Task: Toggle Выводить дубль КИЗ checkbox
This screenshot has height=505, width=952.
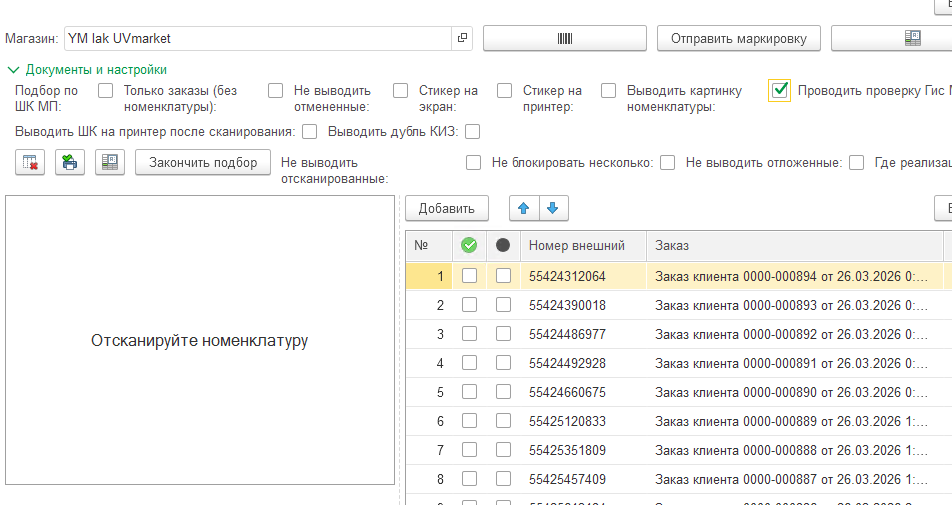Action: 472,132
